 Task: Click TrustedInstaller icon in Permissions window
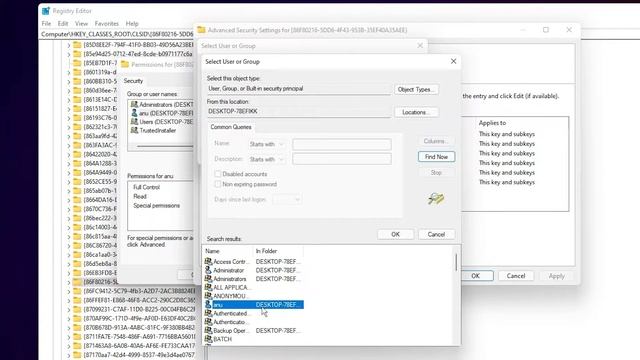pos(134,130)
